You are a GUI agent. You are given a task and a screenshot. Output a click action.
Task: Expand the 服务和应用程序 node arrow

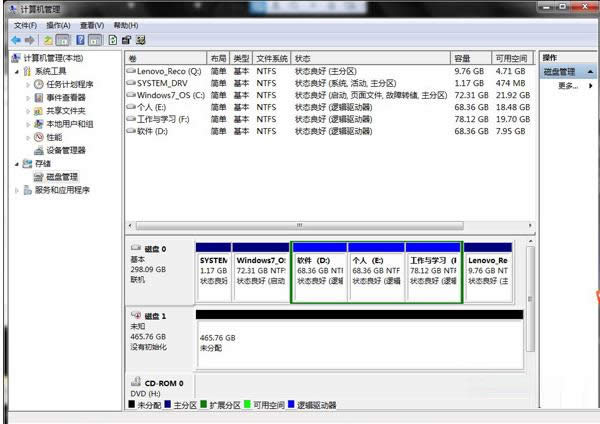16,189
